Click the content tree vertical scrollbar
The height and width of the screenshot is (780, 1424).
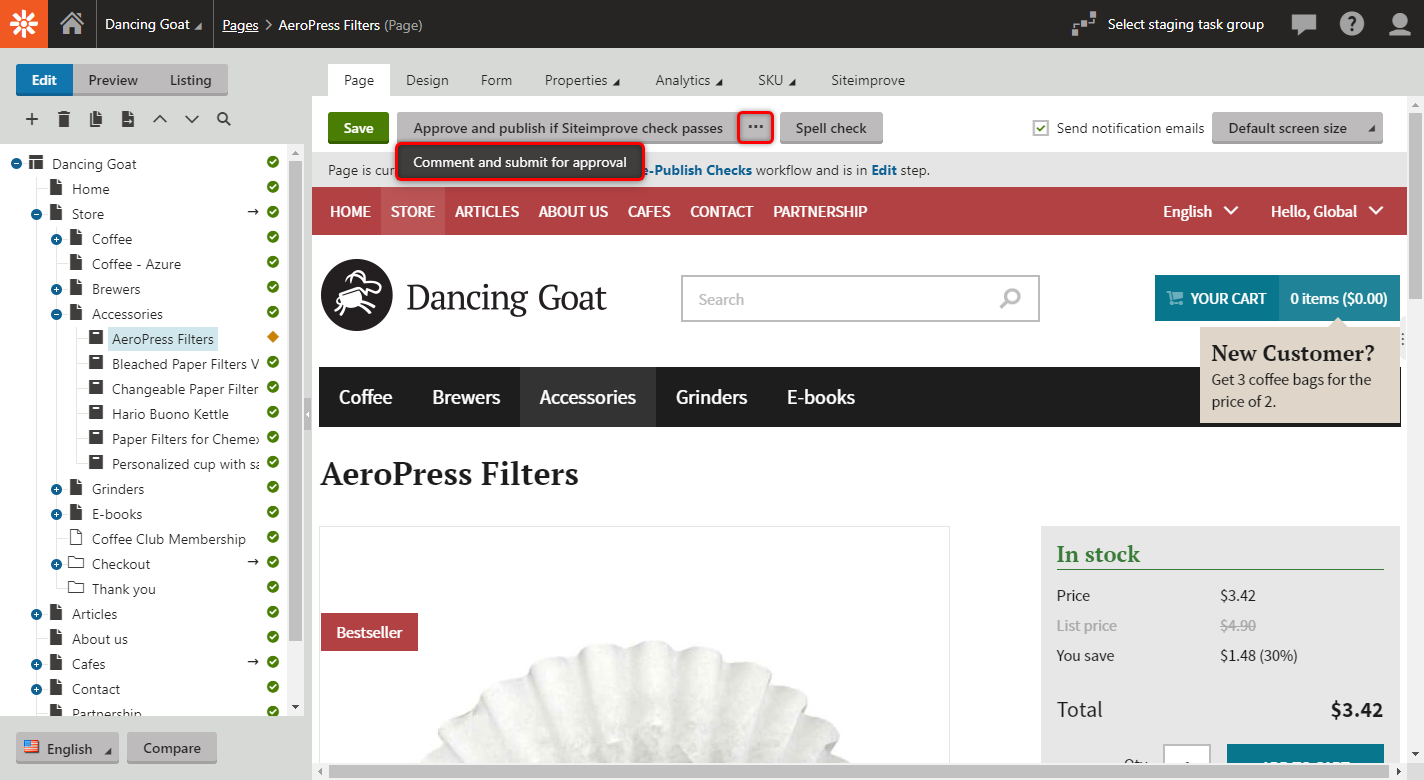click(295, 400)
